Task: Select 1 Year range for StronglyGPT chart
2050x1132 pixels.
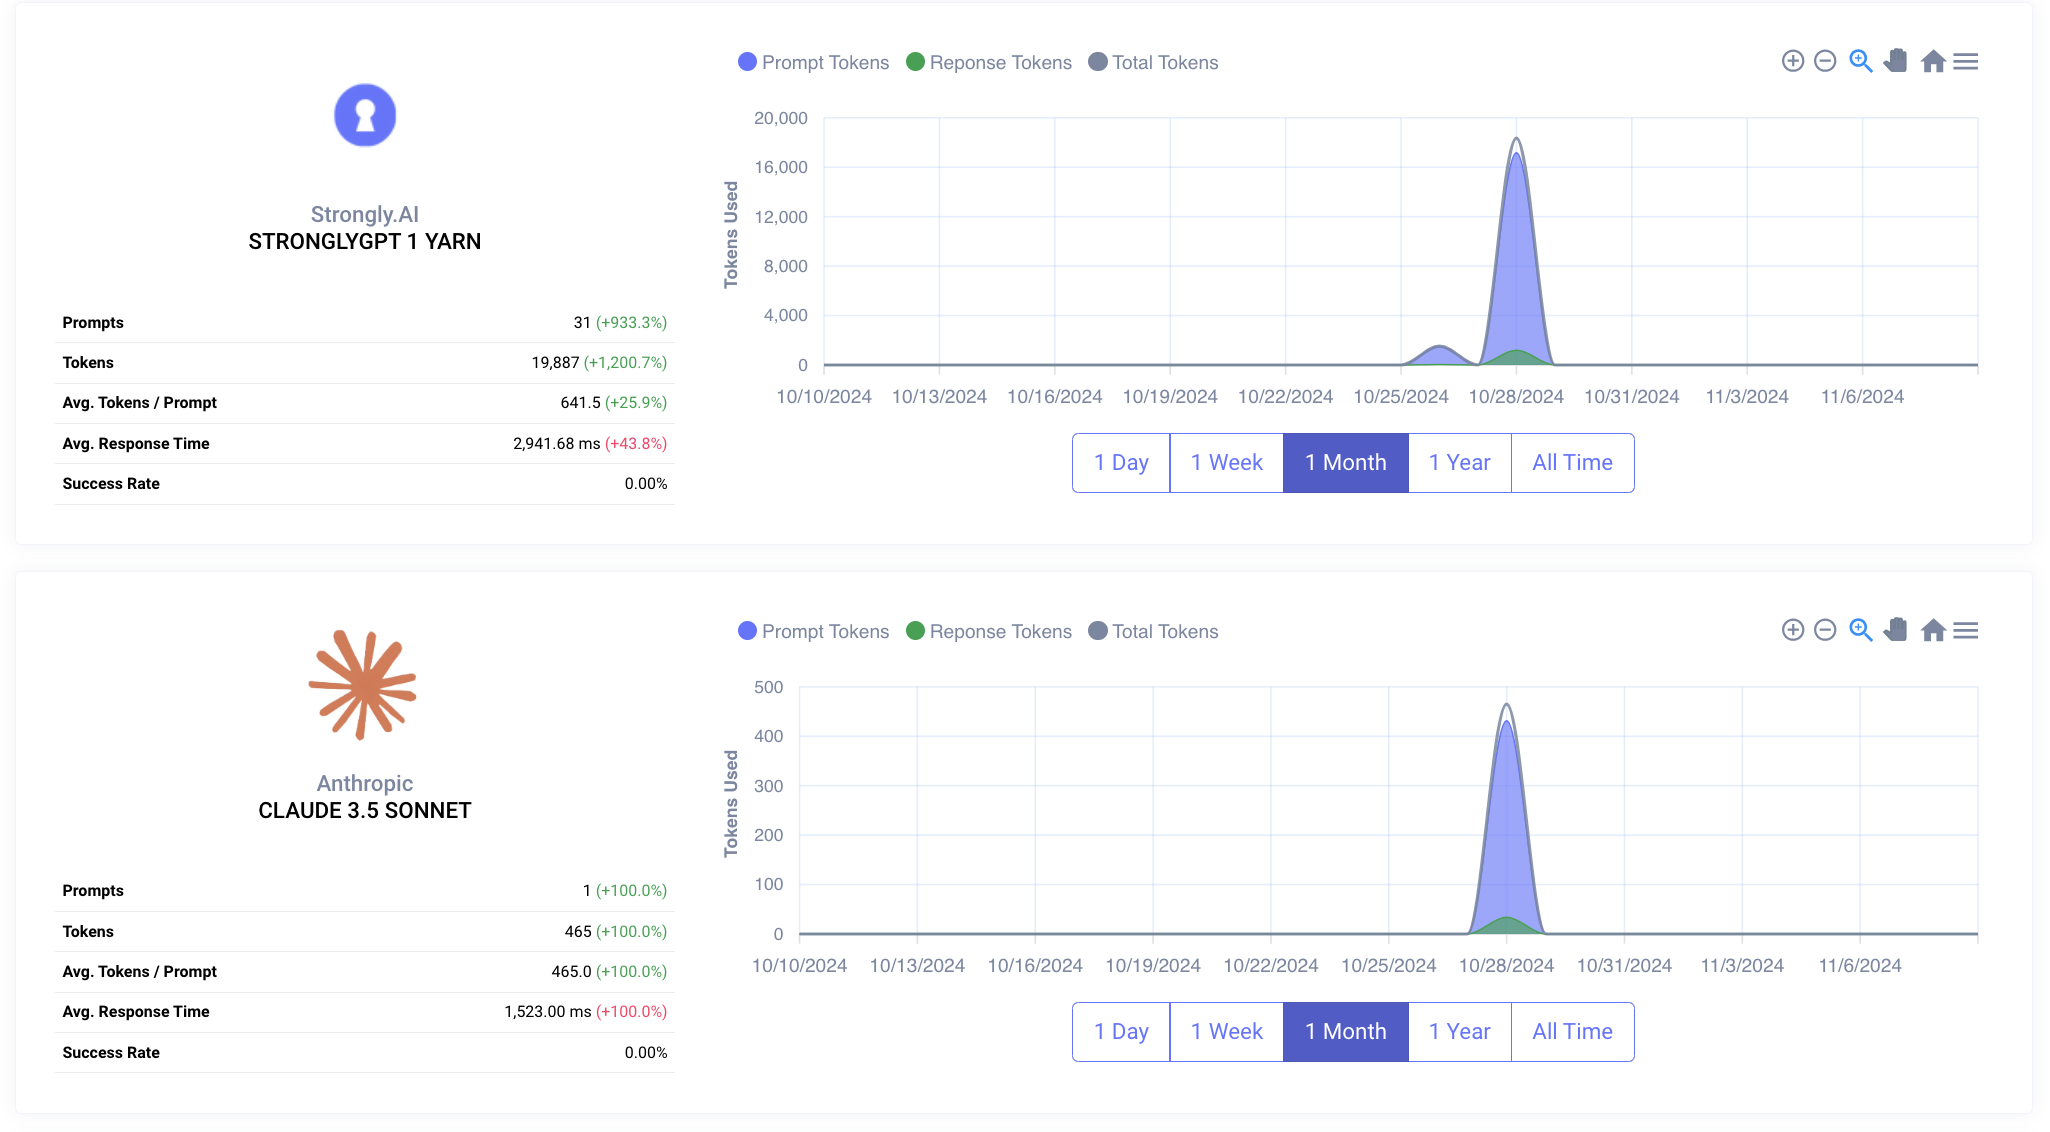Action: point(1460,463)
